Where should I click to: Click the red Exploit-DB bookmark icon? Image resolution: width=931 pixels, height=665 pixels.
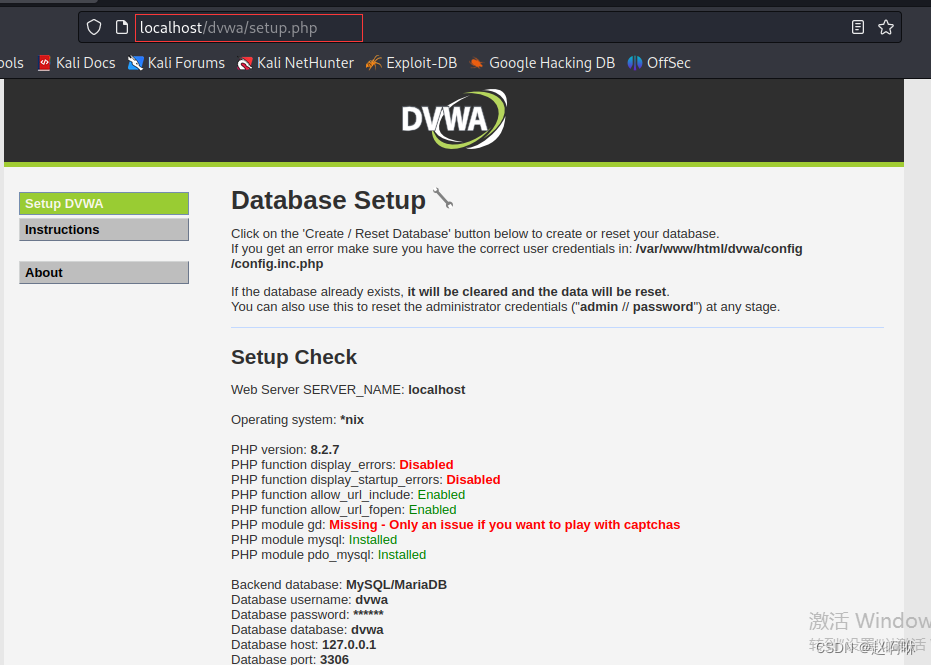[x=371, y=62]
